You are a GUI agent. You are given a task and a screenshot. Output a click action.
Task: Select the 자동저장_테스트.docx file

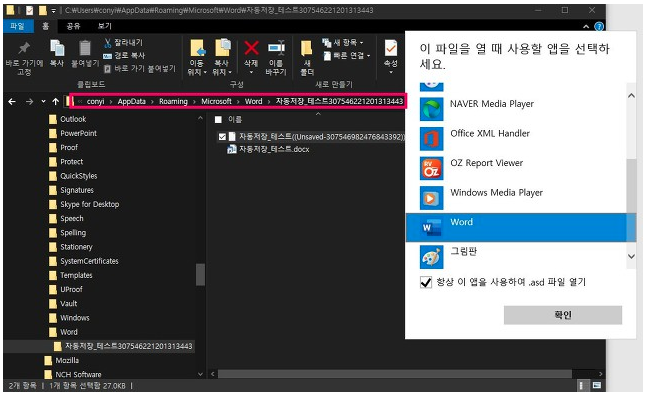coord(268,149)
